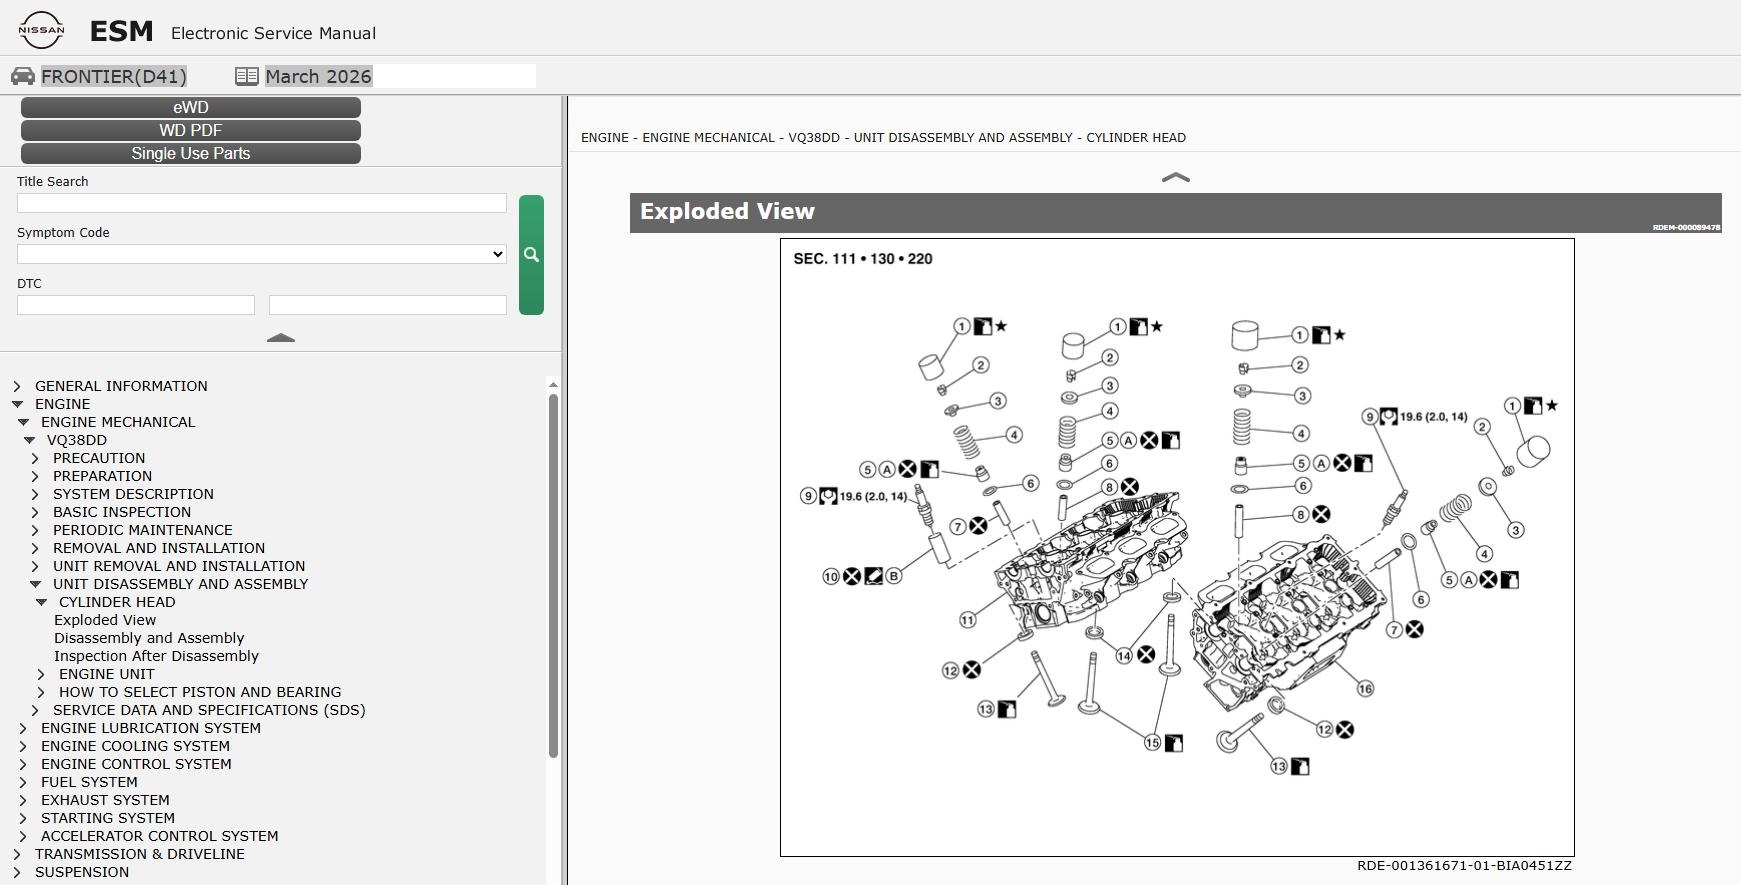Viewport: 1741px width, 885px height.
Task: Click the second DTC input field
Action: pos(388,305)
